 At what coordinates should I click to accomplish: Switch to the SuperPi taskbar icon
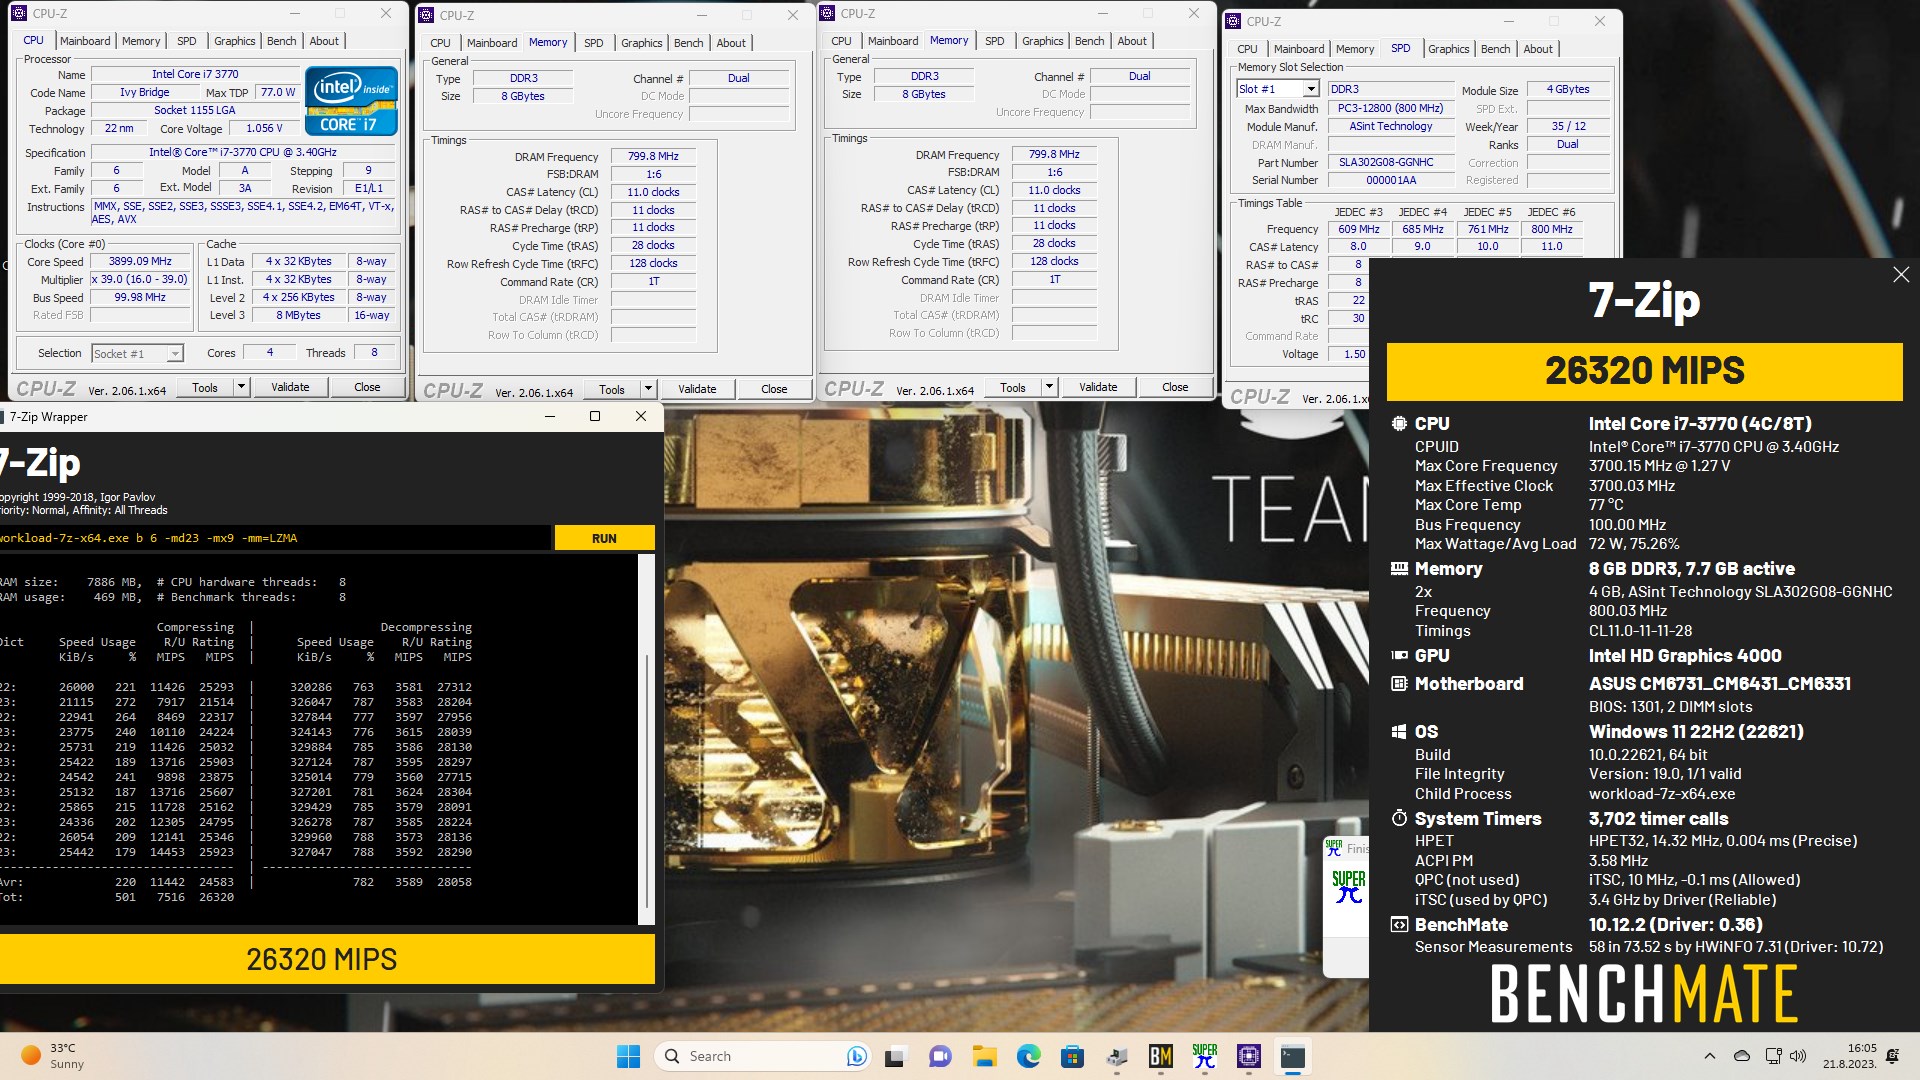click(1204, 1056)
